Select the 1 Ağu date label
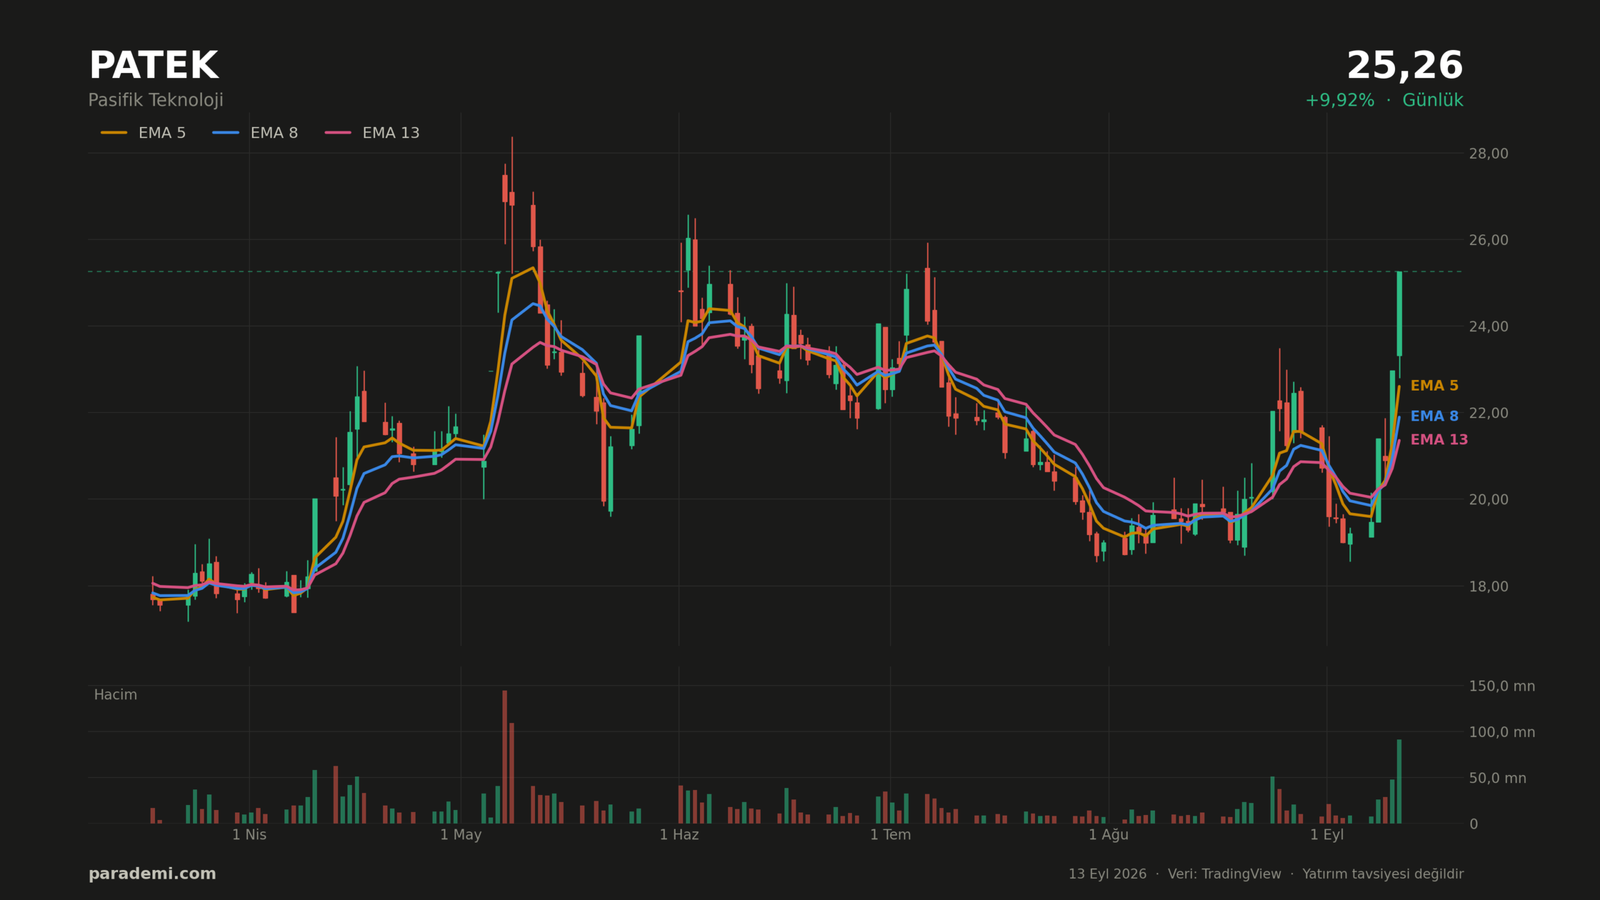Screen dimensions: 1600x900 pyautogui.click(x=1108, y=835)
